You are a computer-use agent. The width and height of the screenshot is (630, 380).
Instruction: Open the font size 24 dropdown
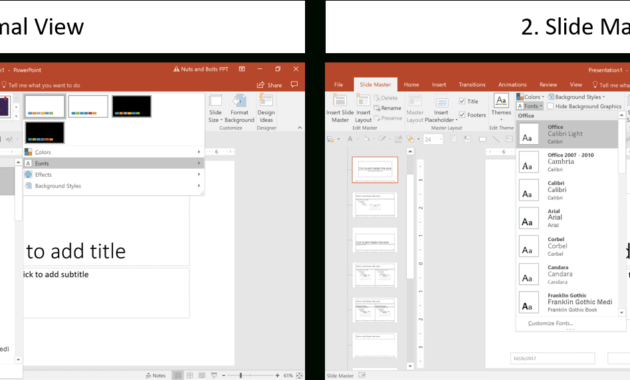click(441, 139)
